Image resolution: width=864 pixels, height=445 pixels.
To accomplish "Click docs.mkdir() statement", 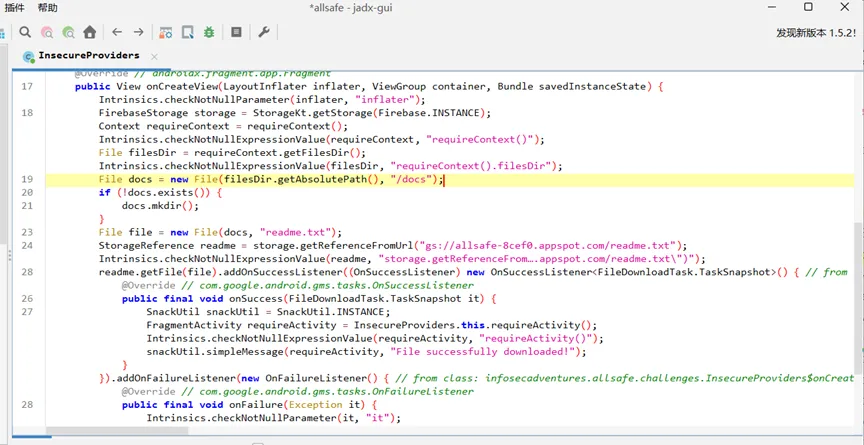I will click(160, 205).
